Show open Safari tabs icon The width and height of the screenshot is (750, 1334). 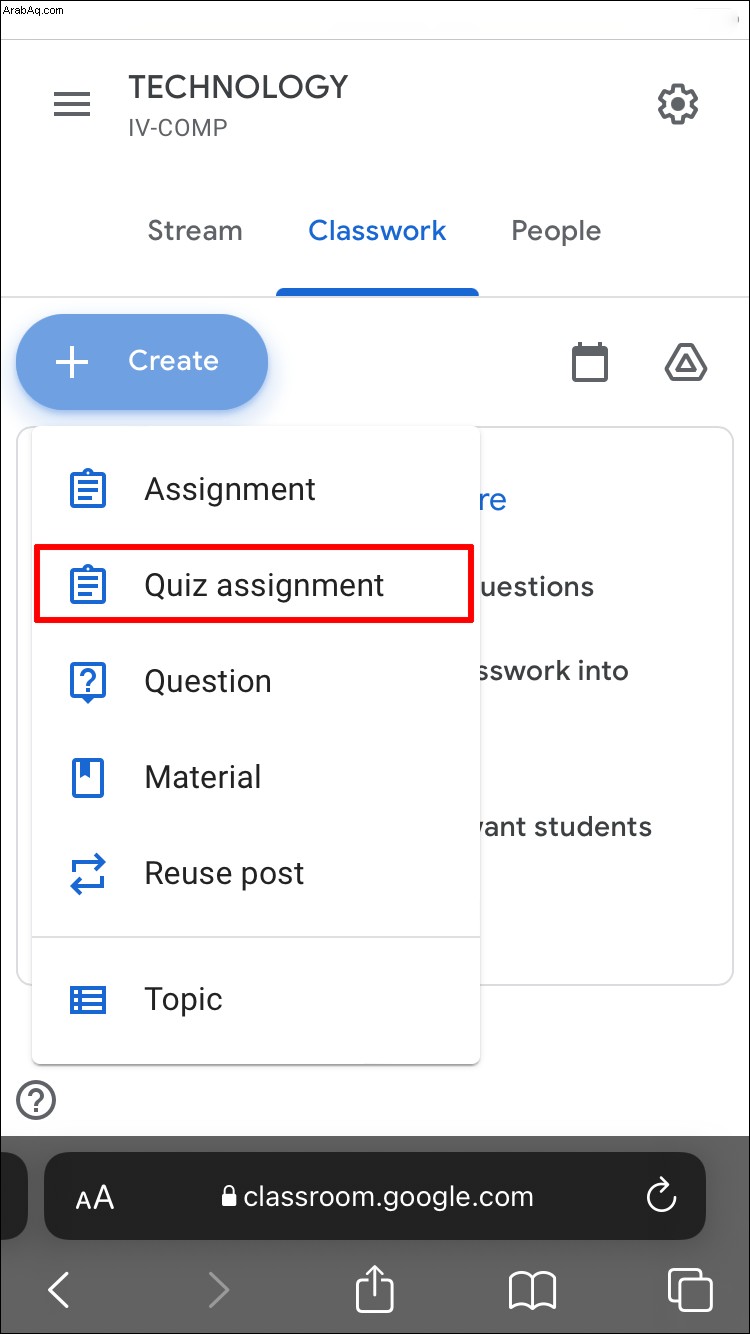pos(690,1290)
